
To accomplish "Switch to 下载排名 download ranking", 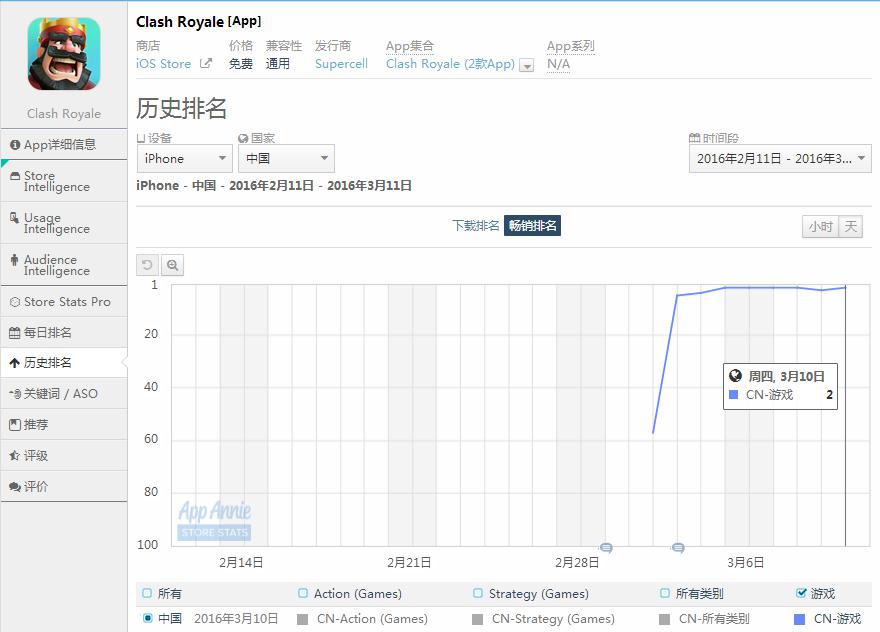I will [475, 226].
